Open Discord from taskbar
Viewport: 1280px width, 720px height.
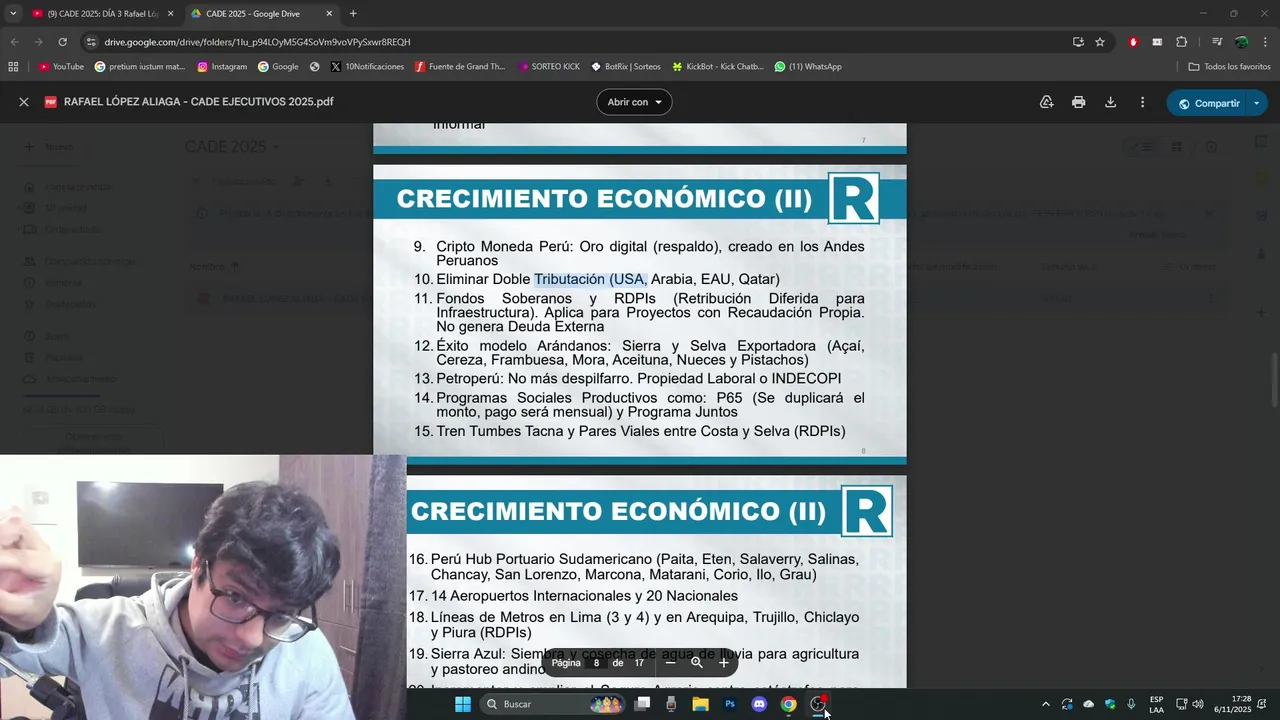[759, 704]
